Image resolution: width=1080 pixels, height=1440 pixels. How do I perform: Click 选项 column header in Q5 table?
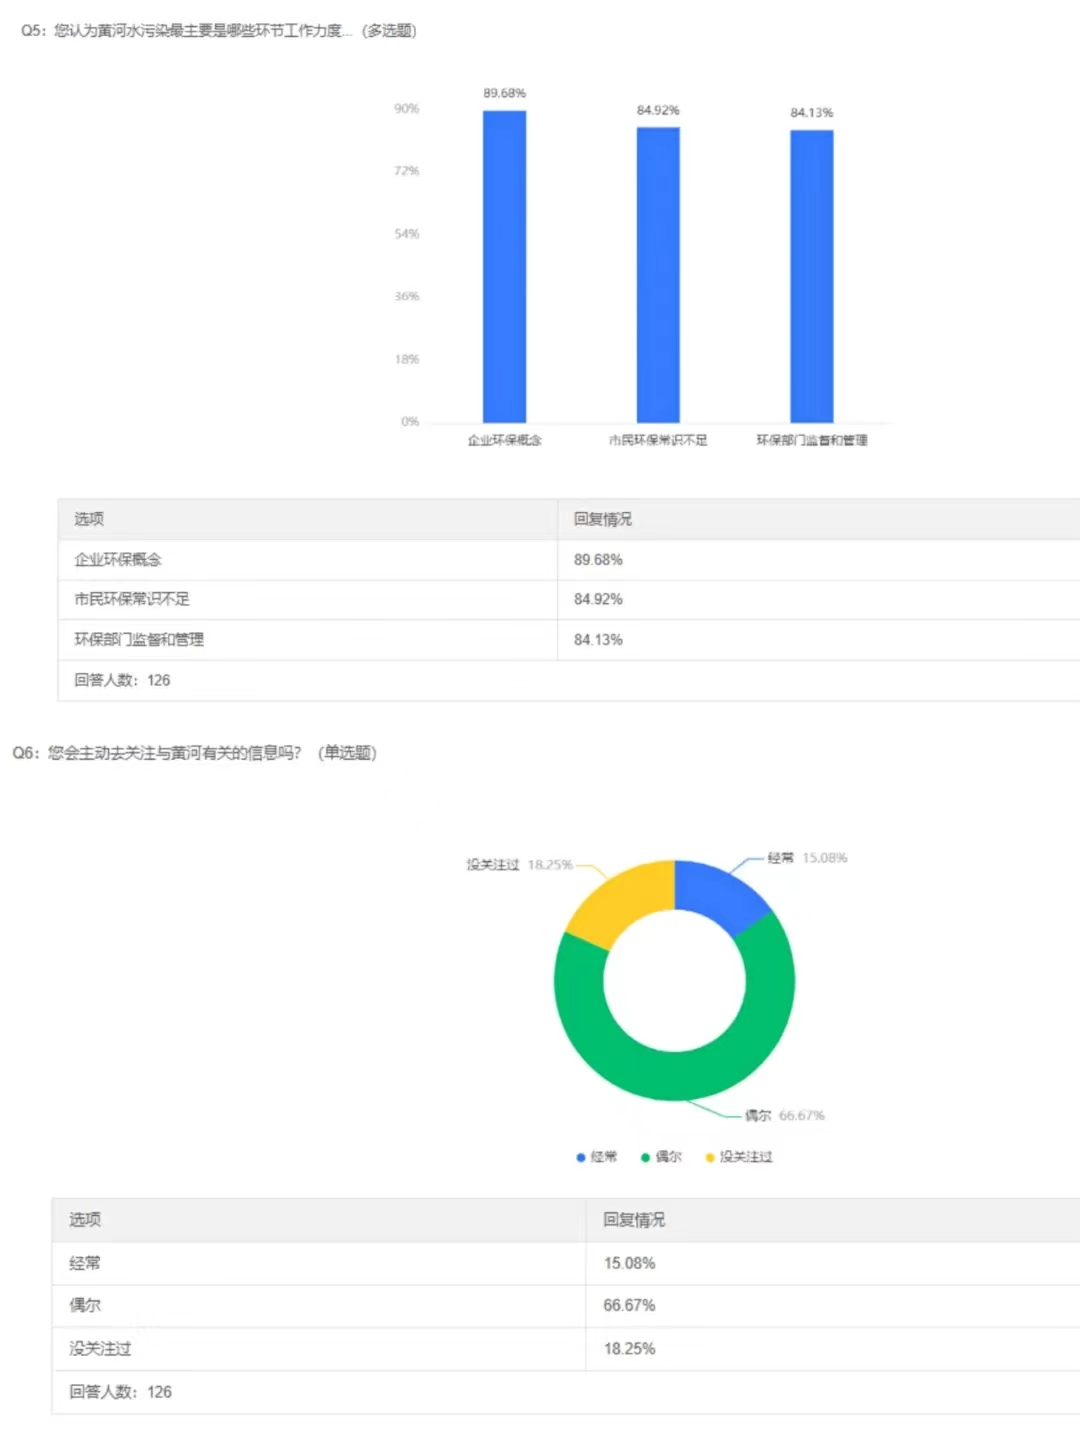tap(89, 519)
